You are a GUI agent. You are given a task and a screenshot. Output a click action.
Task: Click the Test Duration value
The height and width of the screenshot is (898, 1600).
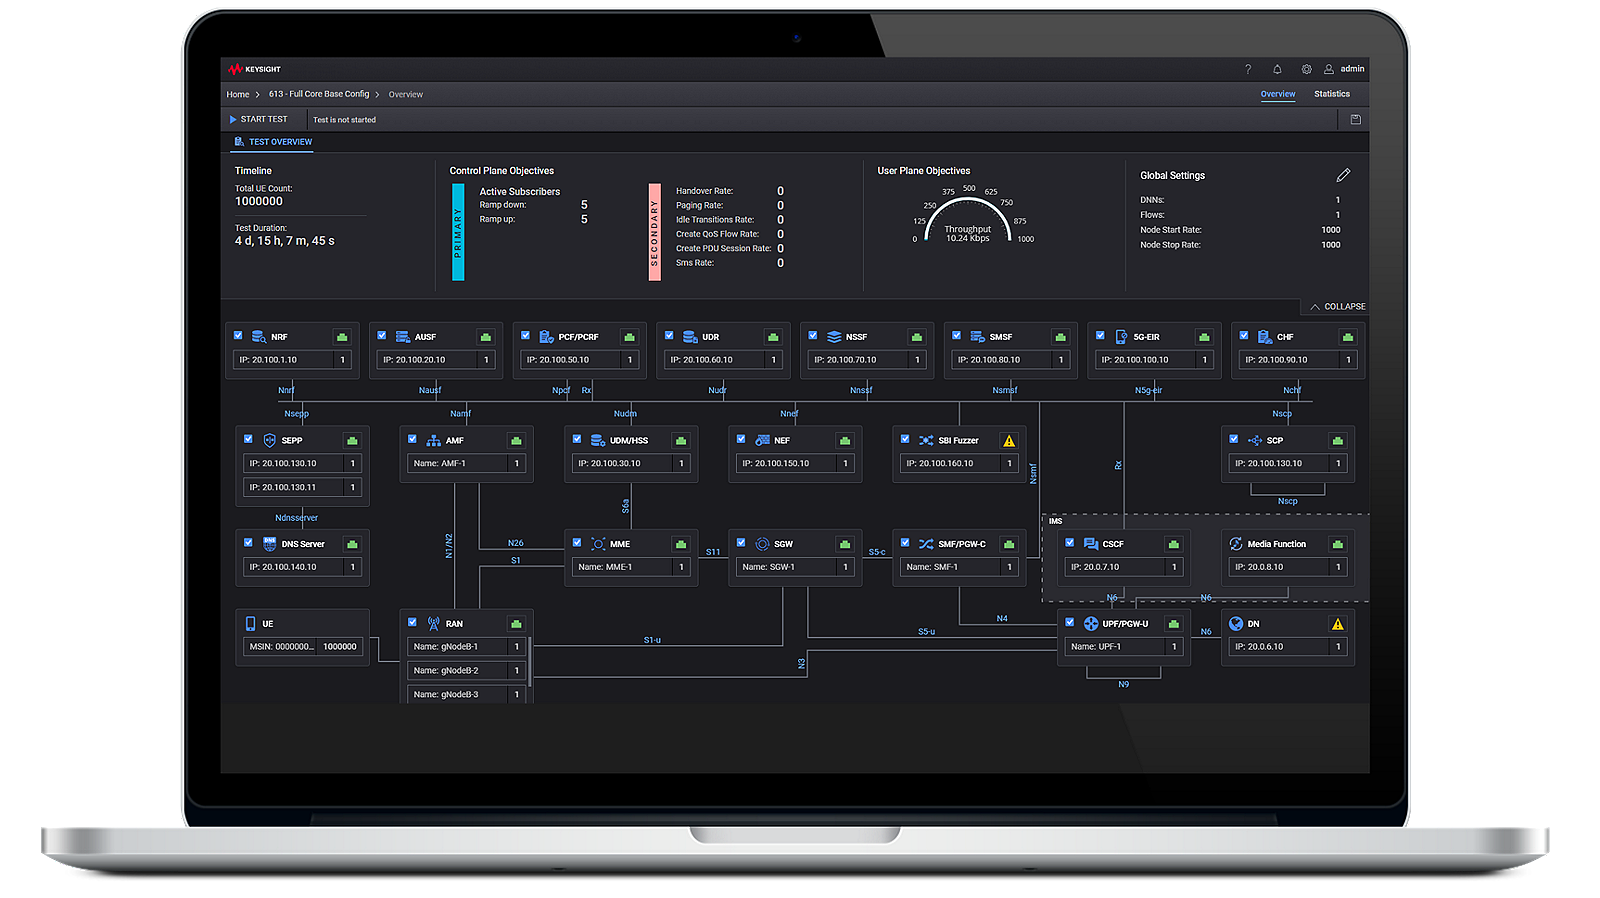tap(285, 241)
